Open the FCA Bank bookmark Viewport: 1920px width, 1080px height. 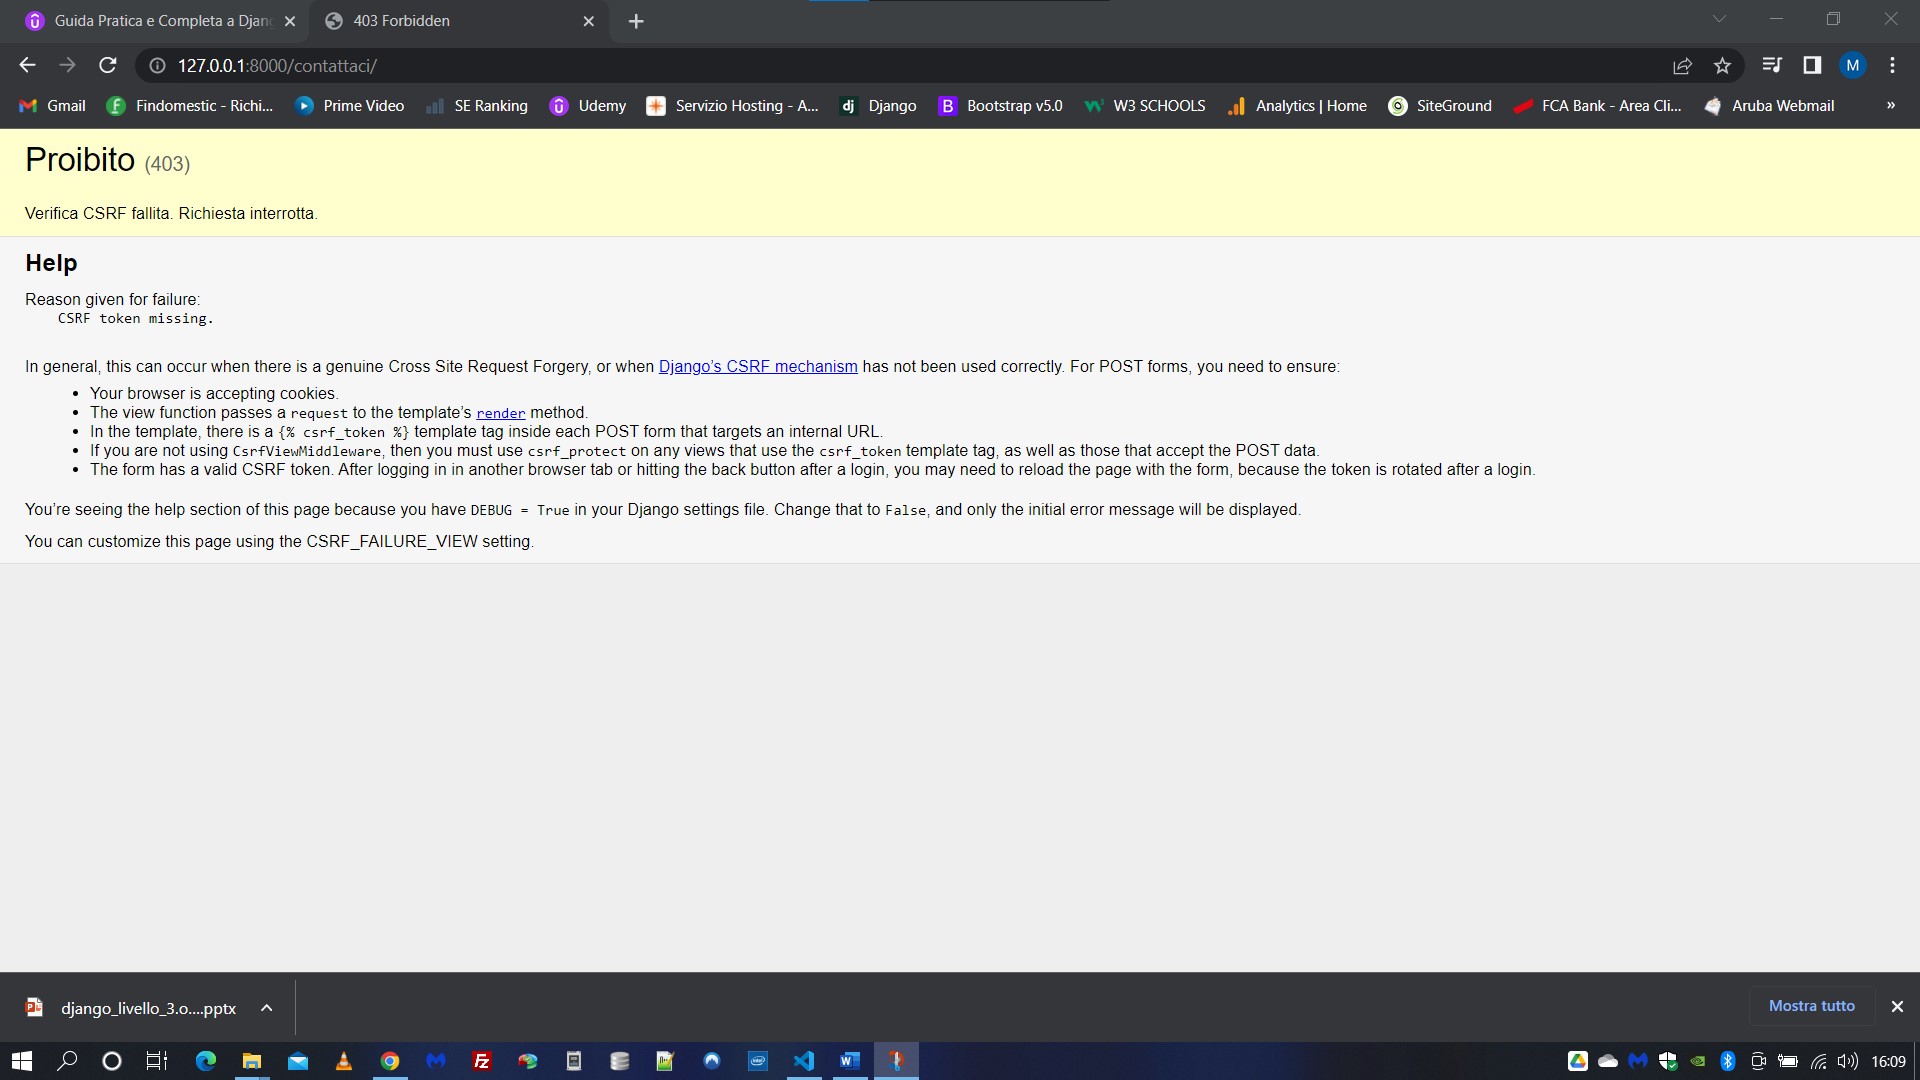click(x=1597, y=106)
